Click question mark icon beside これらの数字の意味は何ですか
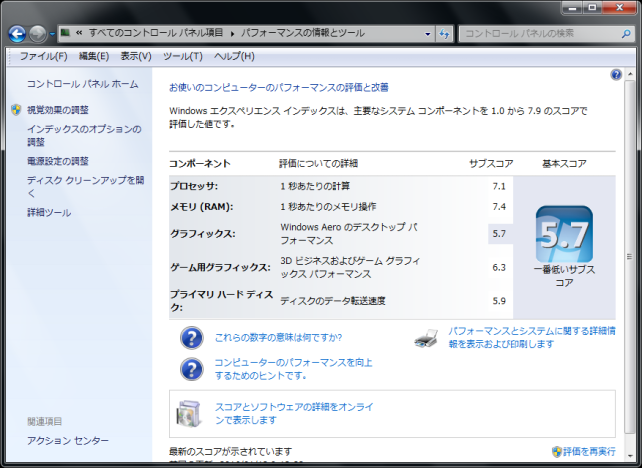The image size is (642, 468). pyautogui.click(x=192, y=338)
